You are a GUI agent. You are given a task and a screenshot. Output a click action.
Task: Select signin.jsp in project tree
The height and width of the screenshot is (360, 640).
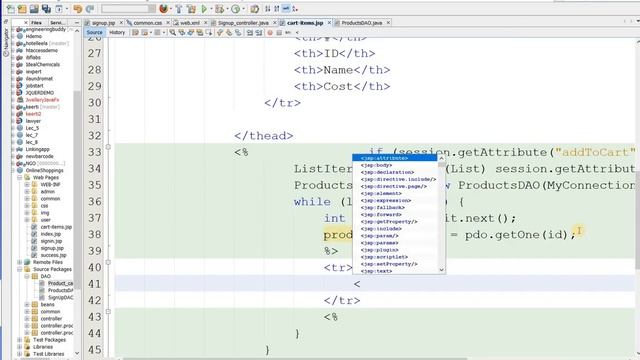pos(51,241)
